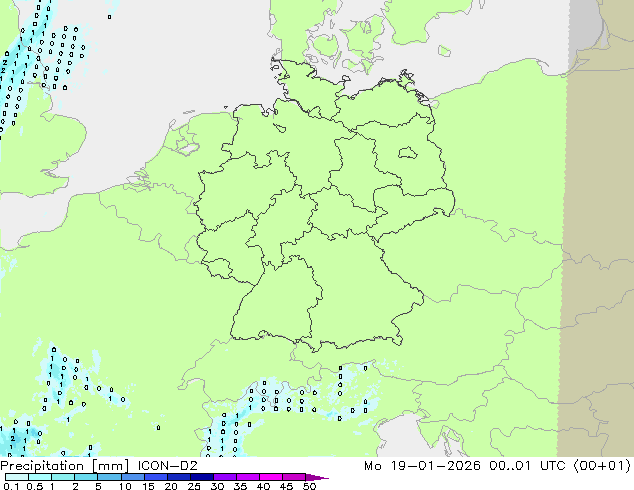Viewport: 634px width, 490px height.
Task: Click the date text 'Mo 19-01-2026'
Action: tap(422, 466)
